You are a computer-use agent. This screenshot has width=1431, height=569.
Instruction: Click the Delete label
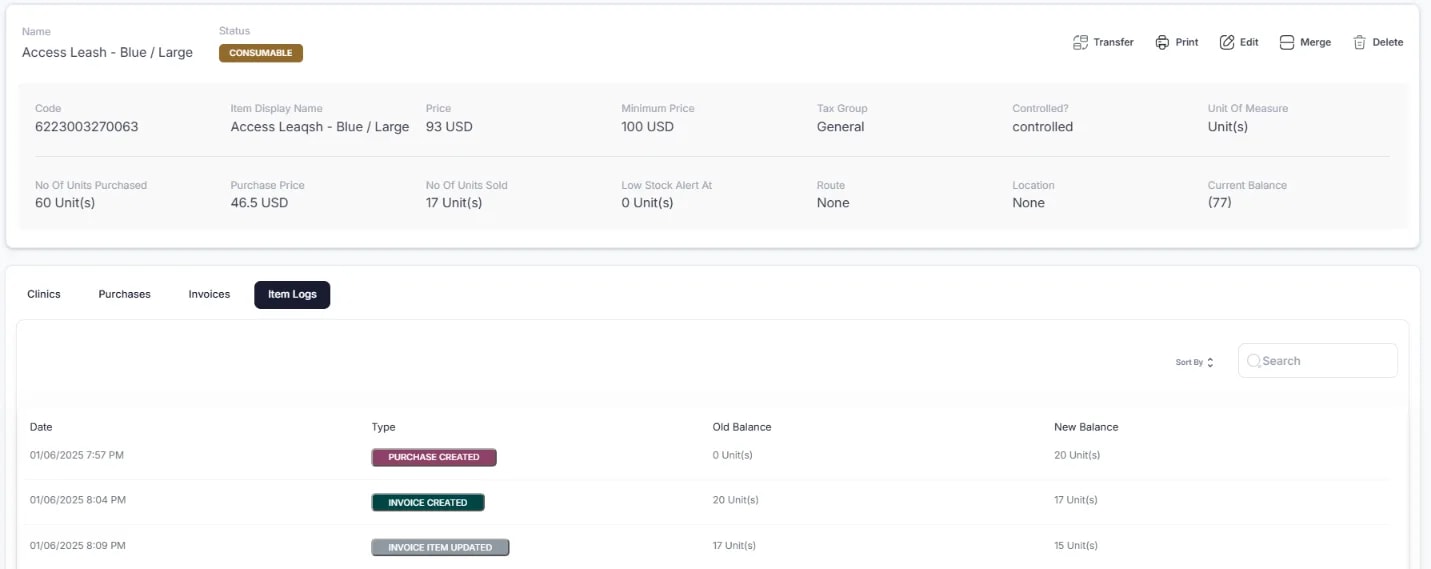pyautogui.click(x=1388, y=42)
